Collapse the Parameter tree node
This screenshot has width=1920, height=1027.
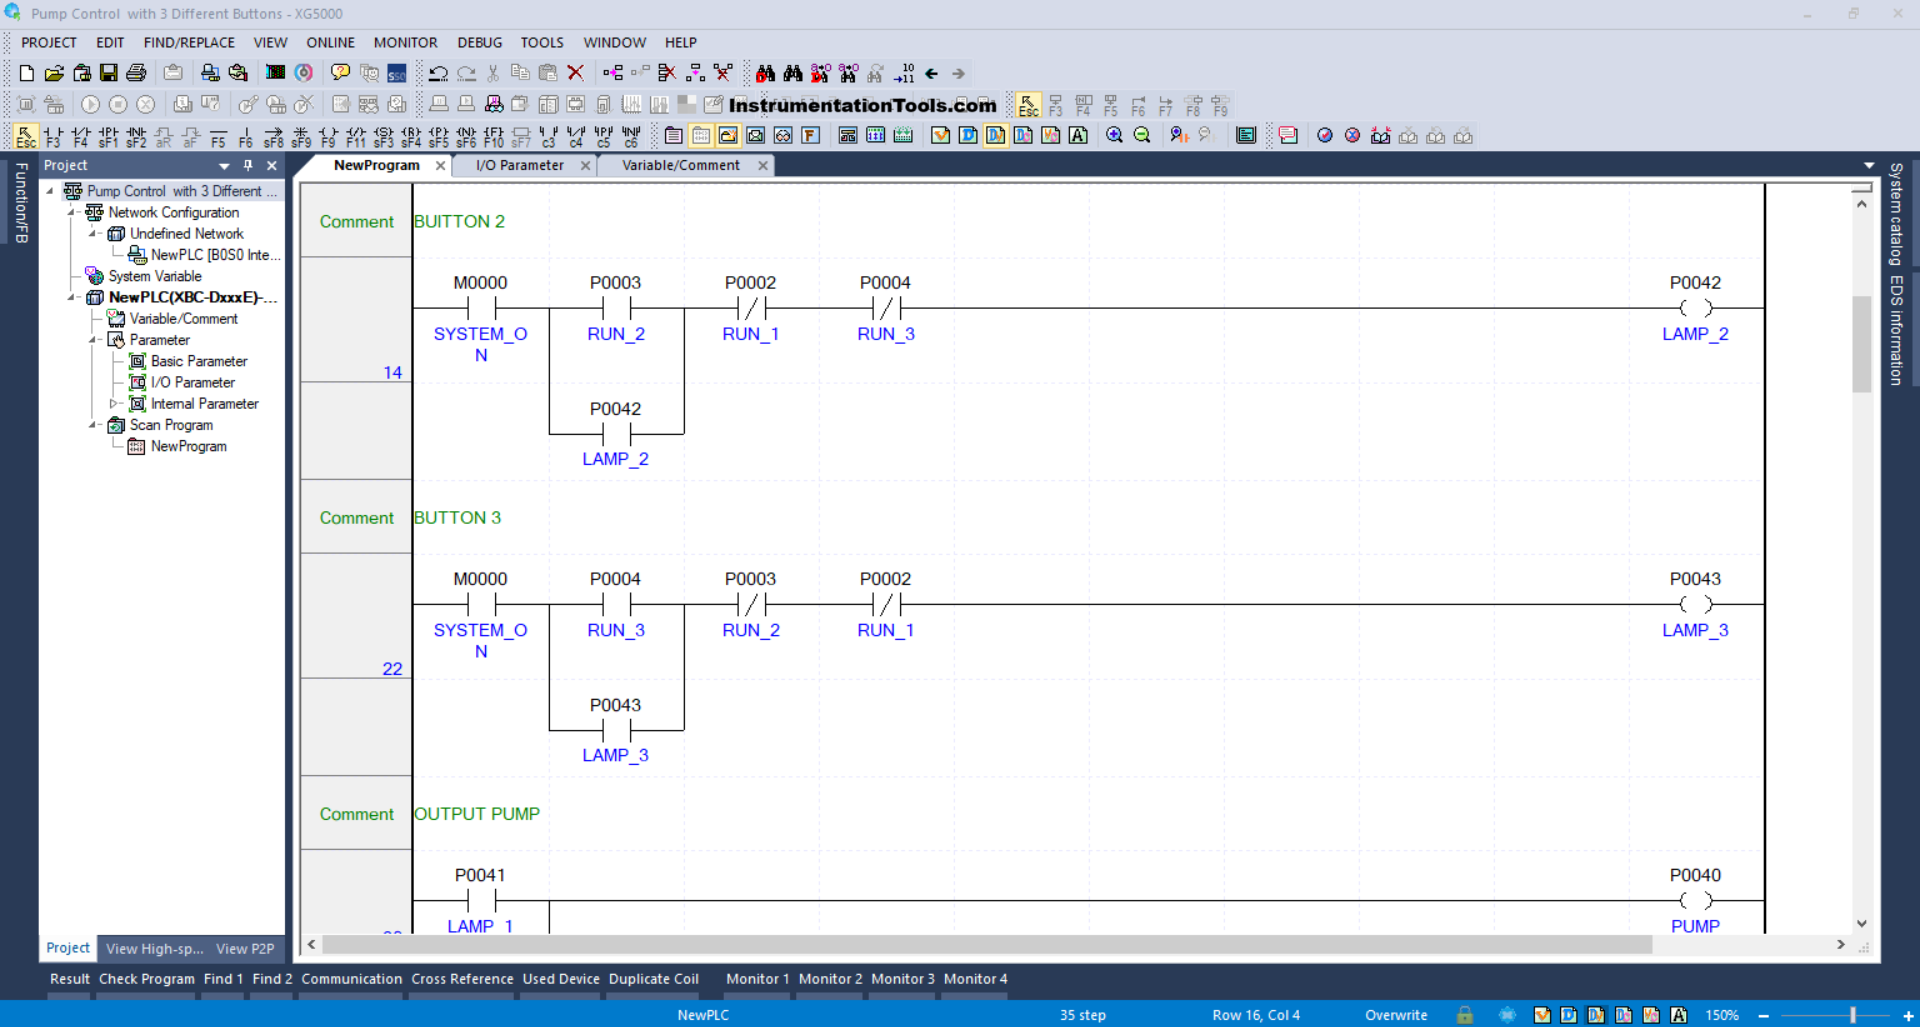93,340
